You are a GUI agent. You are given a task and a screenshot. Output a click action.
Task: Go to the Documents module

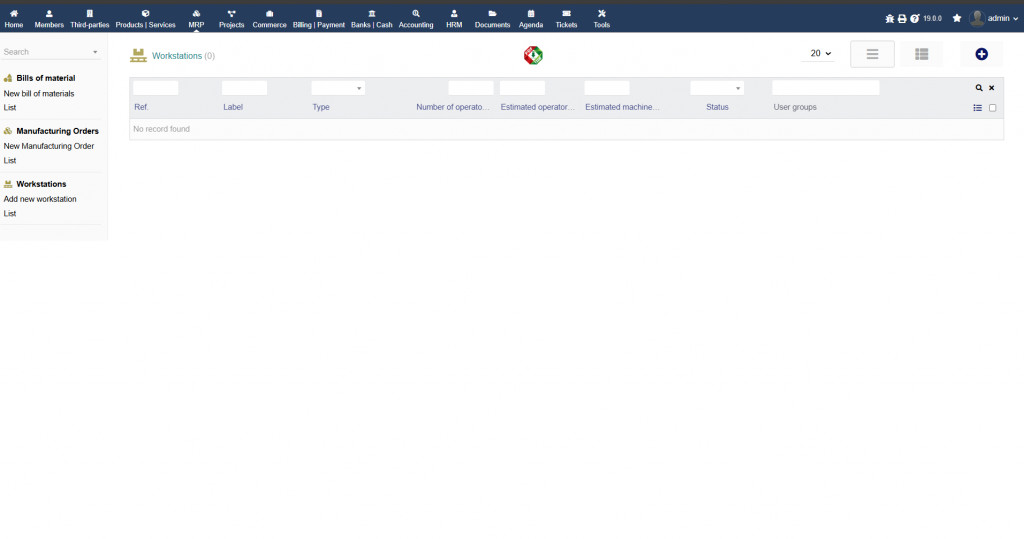point(492,19)
